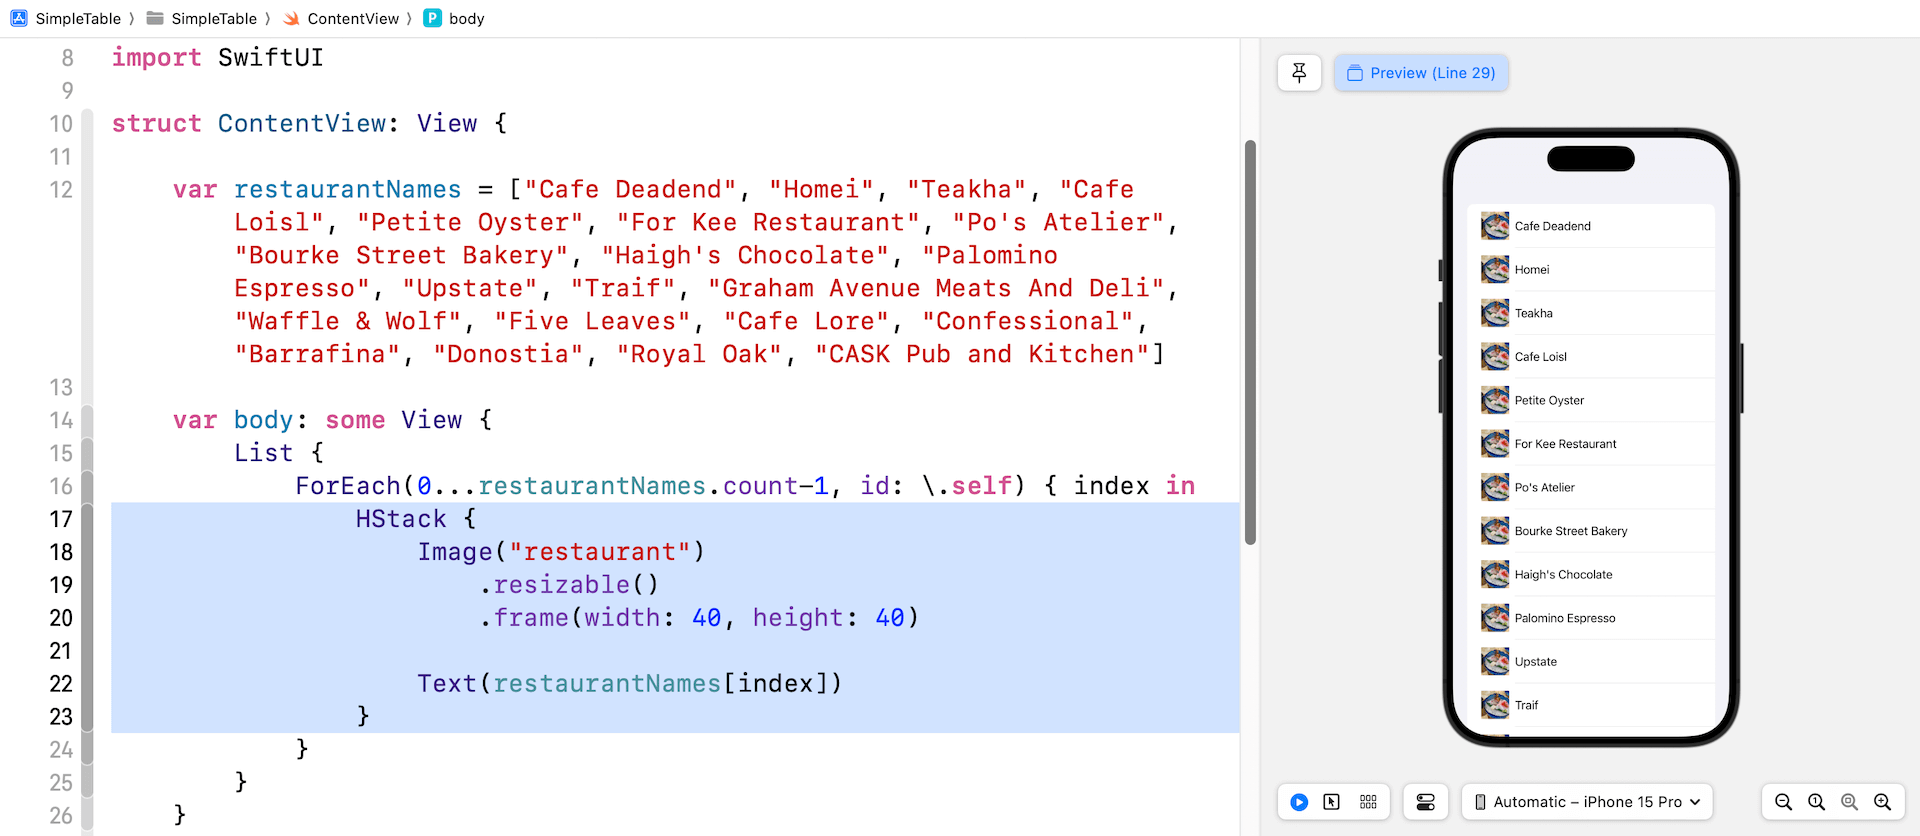The image size is (1920, 836).
Task: Zoom preview to 100 percent
Action: [1816, 802]
